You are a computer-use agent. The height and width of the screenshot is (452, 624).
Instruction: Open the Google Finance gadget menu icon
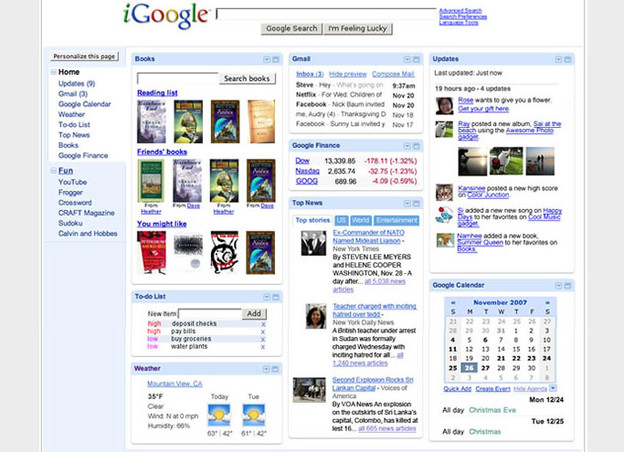click(407, 146)
